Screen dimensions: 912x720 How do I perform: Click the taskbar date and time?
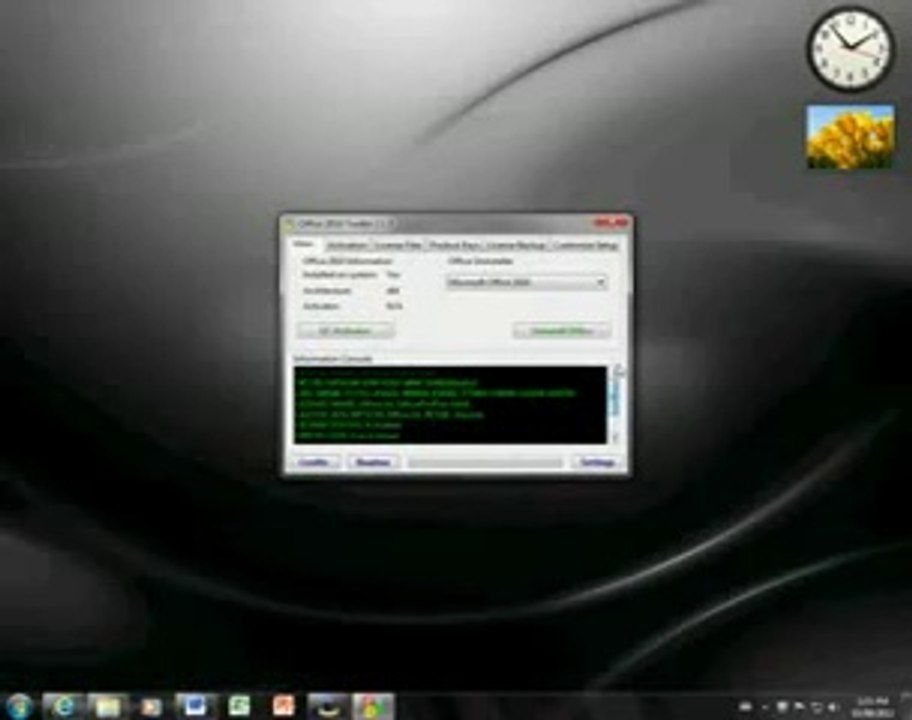tap(871, 707)
